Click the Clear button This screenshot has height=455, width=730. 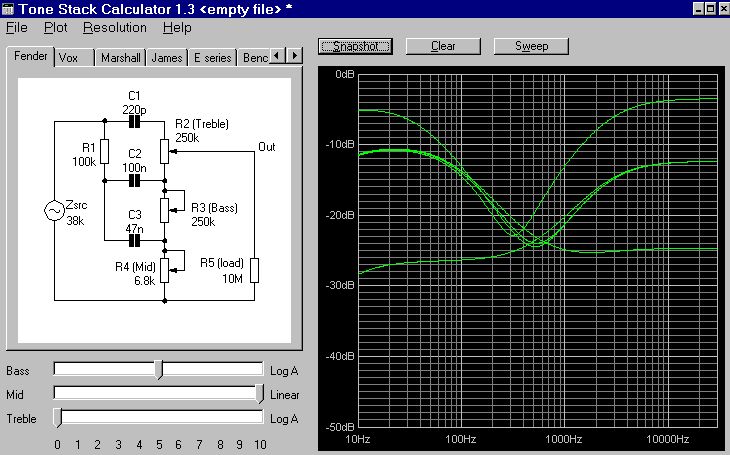[443, 46]
